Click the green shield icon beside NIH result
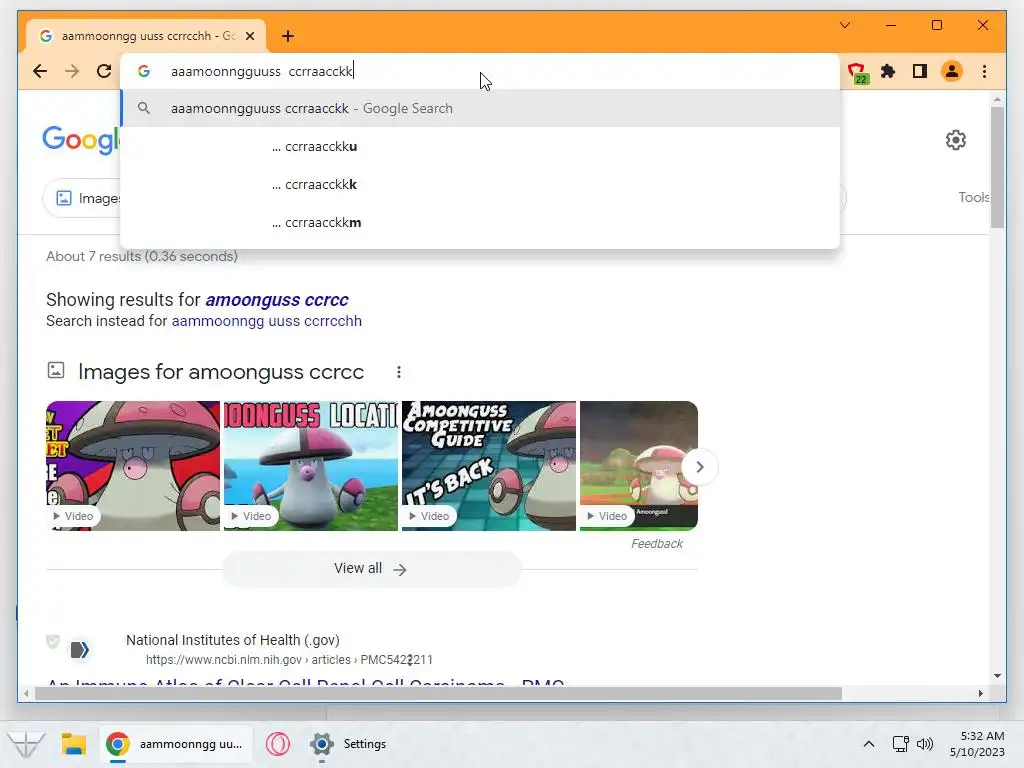The height and width of the screenshot is (768, 1024). [53, 641]
